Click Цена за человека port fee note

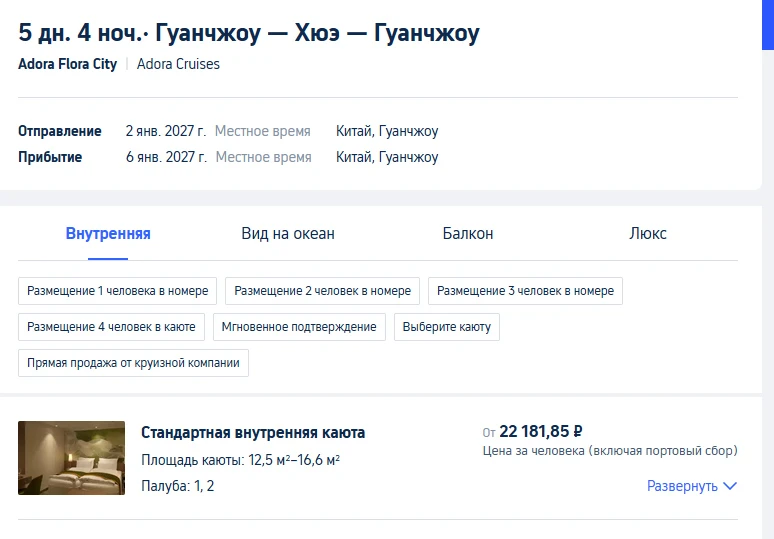610,451
